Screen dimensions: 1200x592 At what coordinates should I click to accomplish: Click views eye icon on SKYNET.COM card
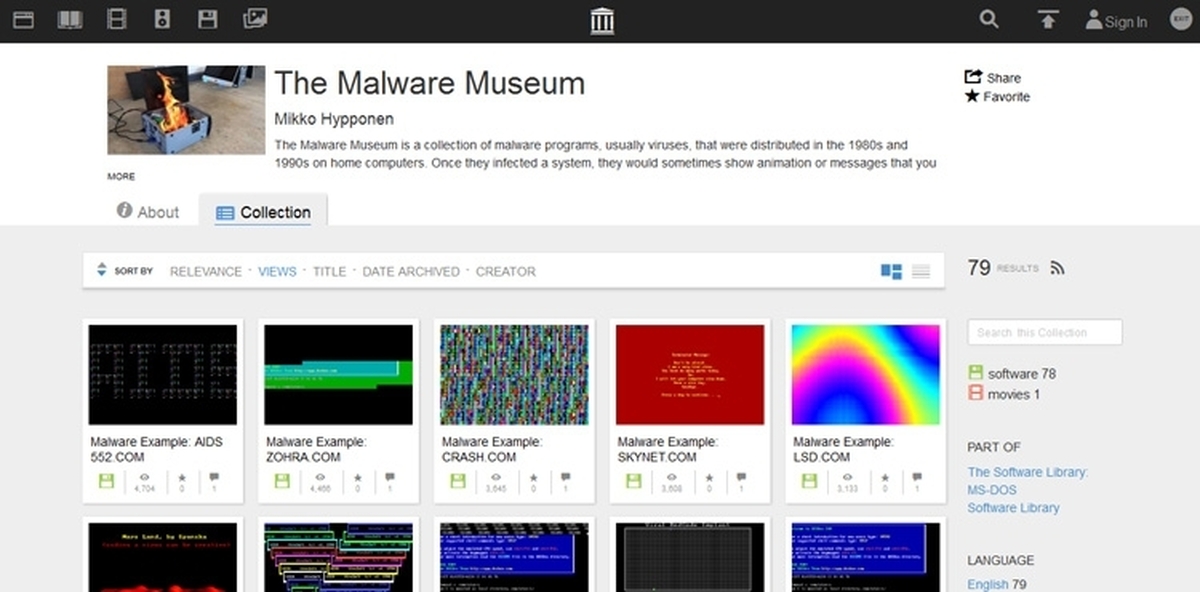670,477
